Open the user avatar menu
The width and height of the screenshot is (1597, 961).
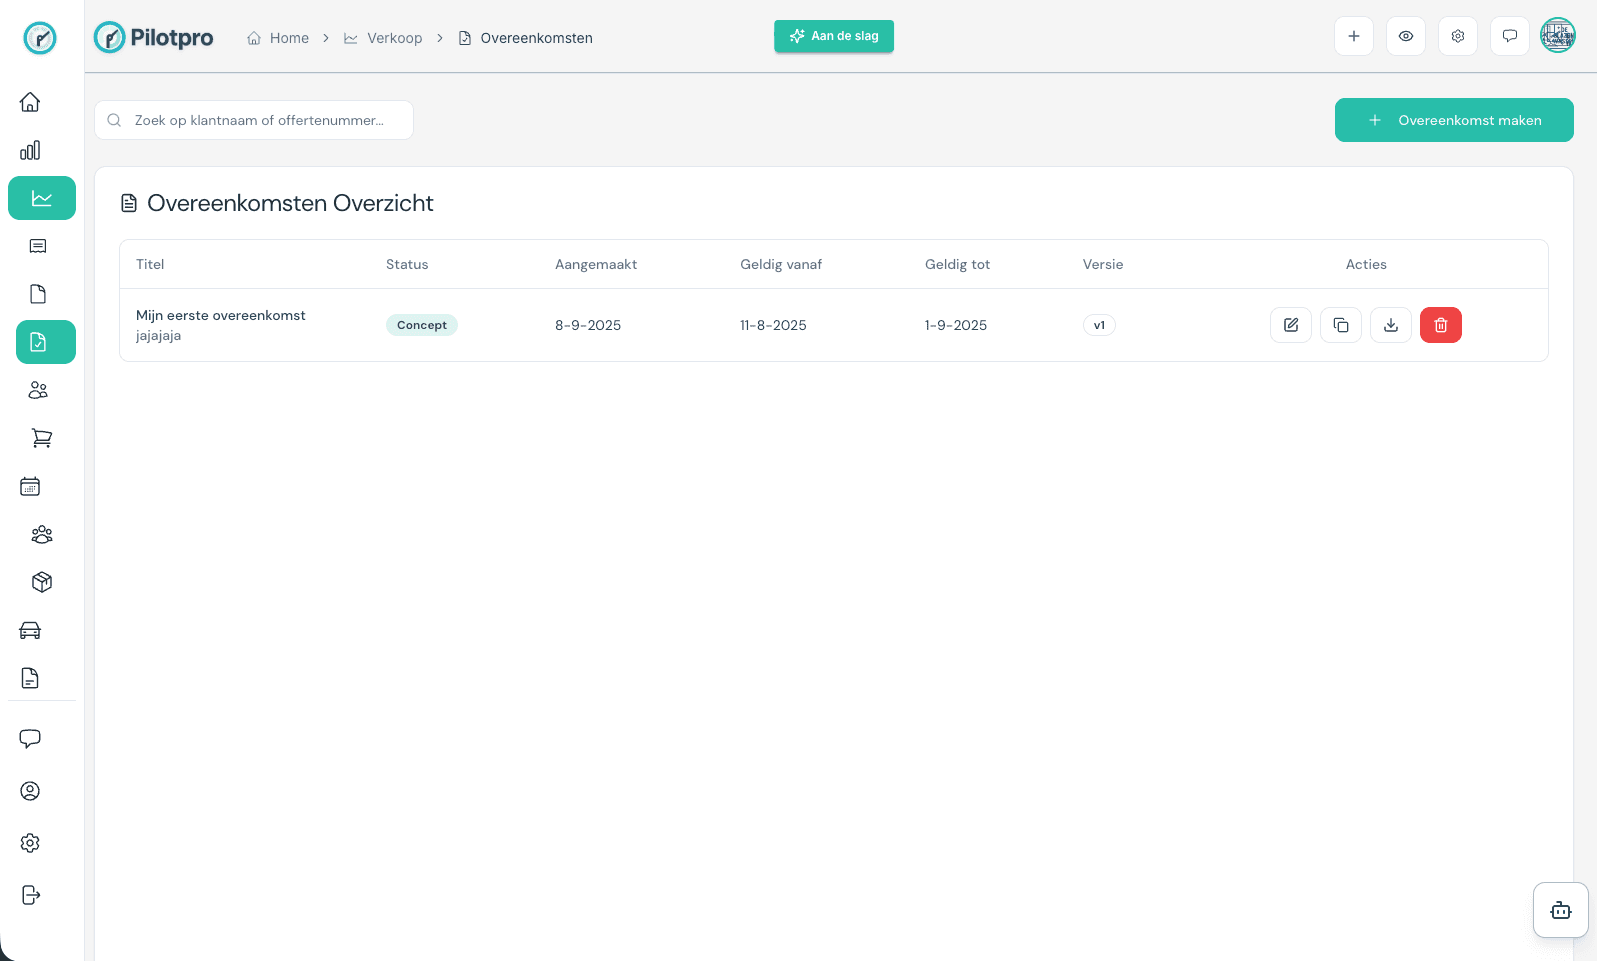pos(1557,36)
